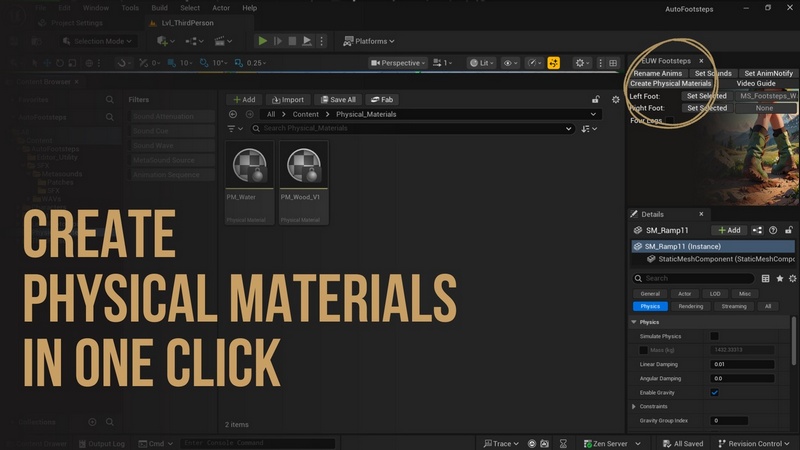Open the Details panel settings gear
This screenshot has height=450, width=800.
[793, 278]
